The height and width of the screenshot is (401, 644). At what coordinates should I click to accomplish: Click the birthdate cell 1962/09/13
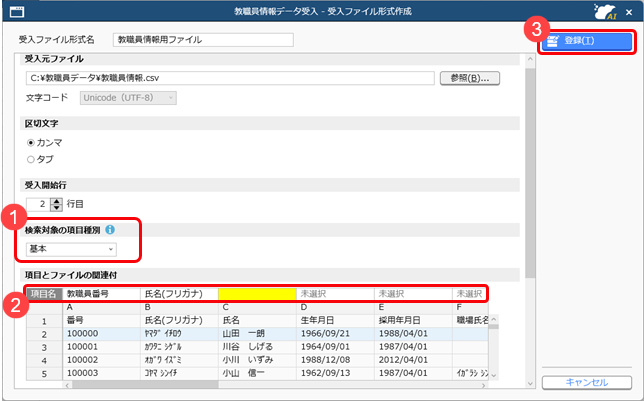pyautogui.click(x=335, y=373)
